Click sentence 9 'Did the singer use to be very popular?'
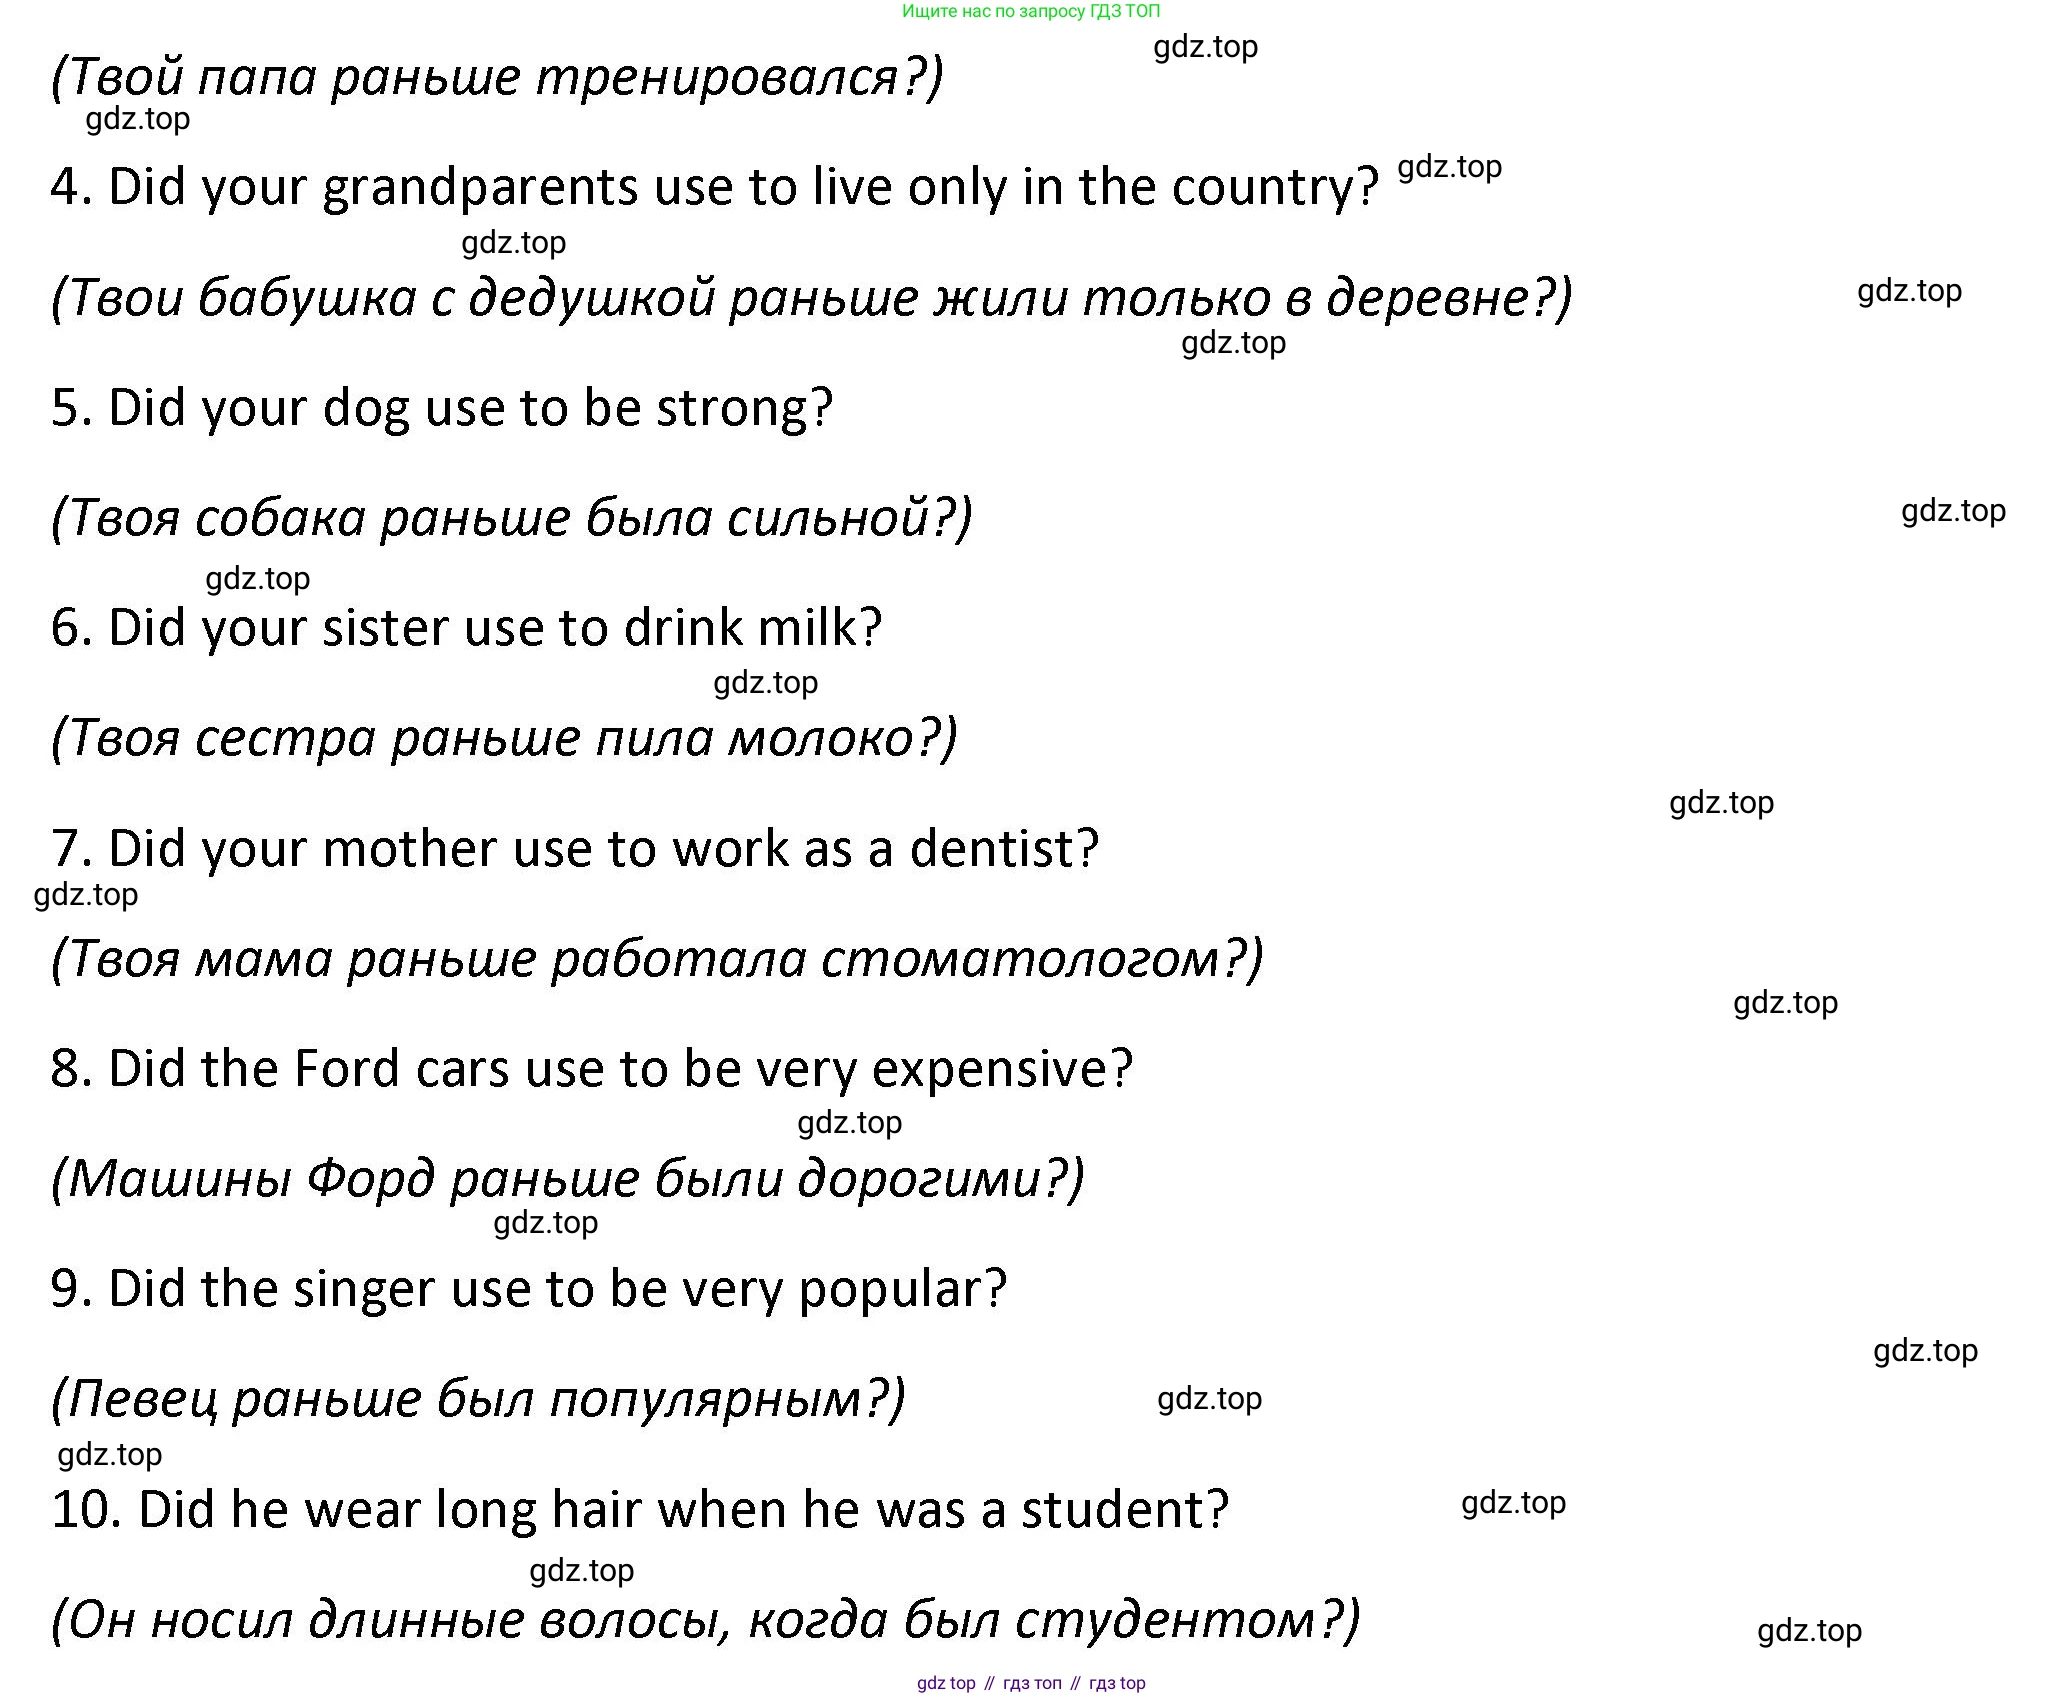 (528, 1289)
